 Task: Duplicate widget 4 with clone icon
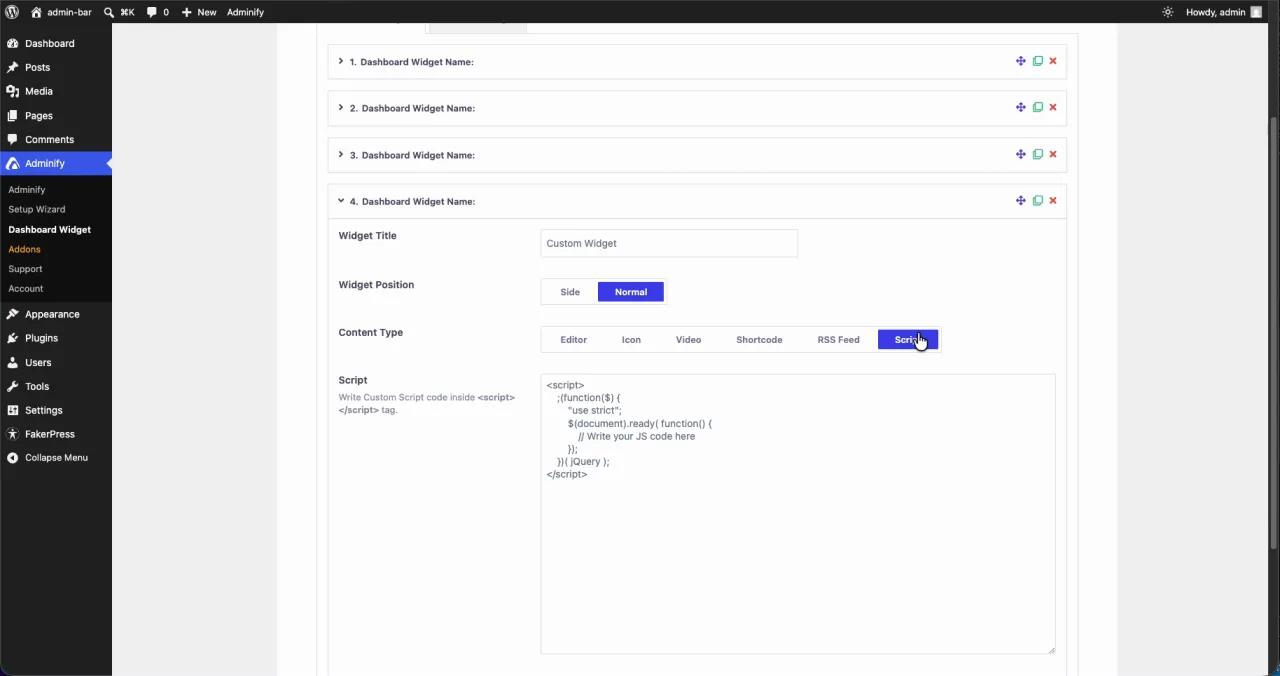tap(1037, 200)
